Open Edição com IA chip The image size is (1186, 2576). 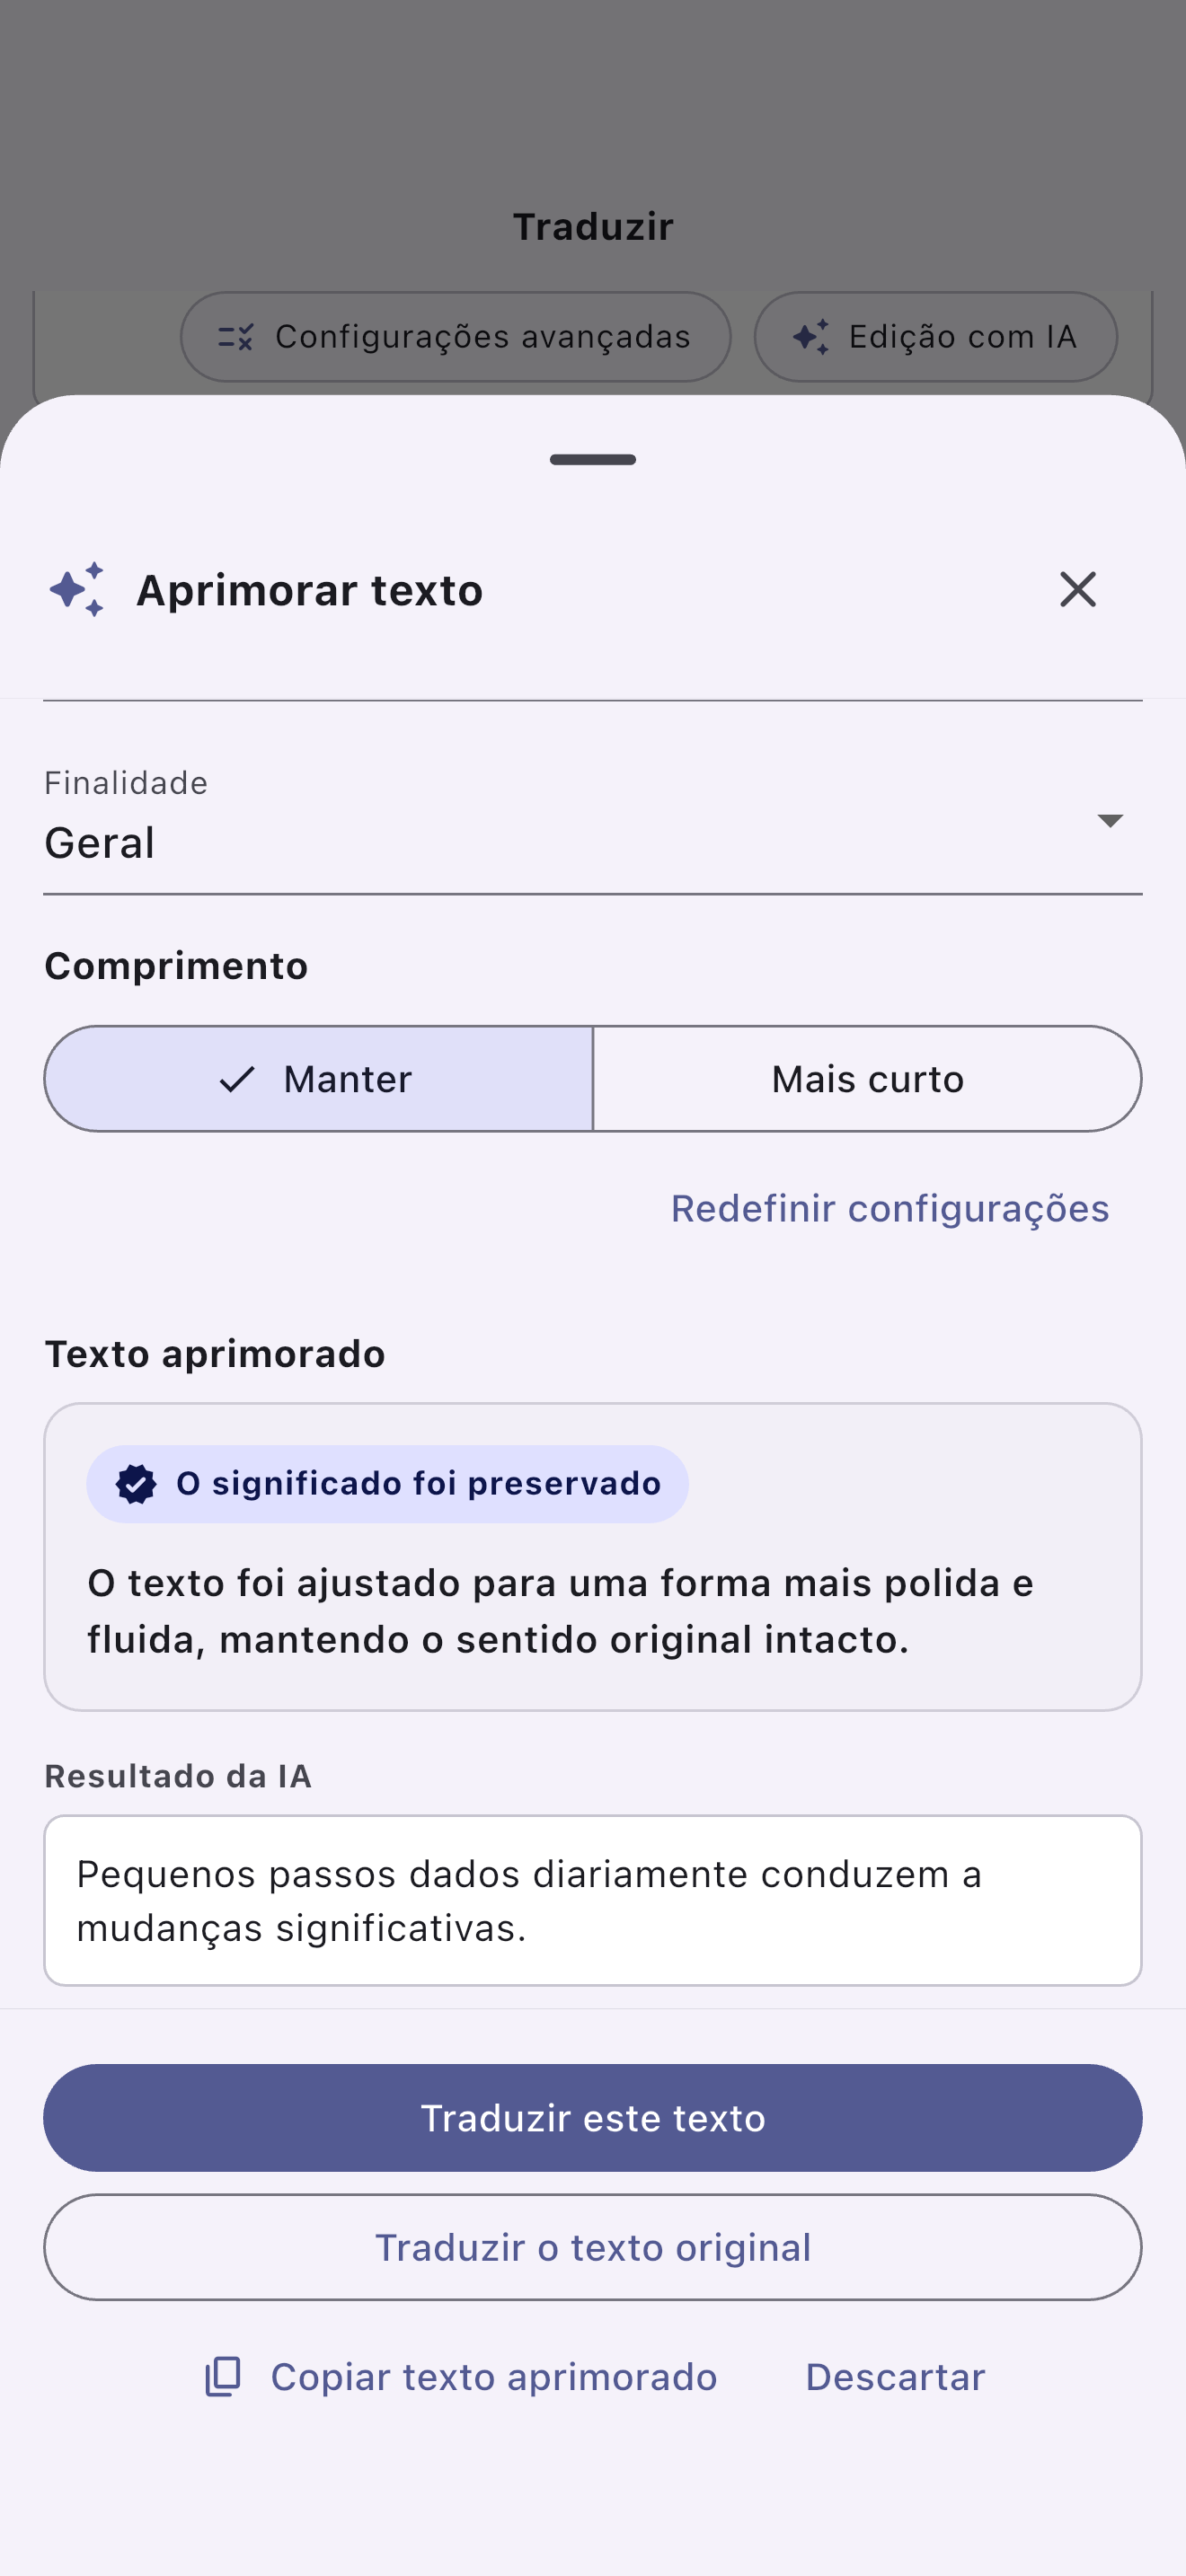tap(935, 337)
